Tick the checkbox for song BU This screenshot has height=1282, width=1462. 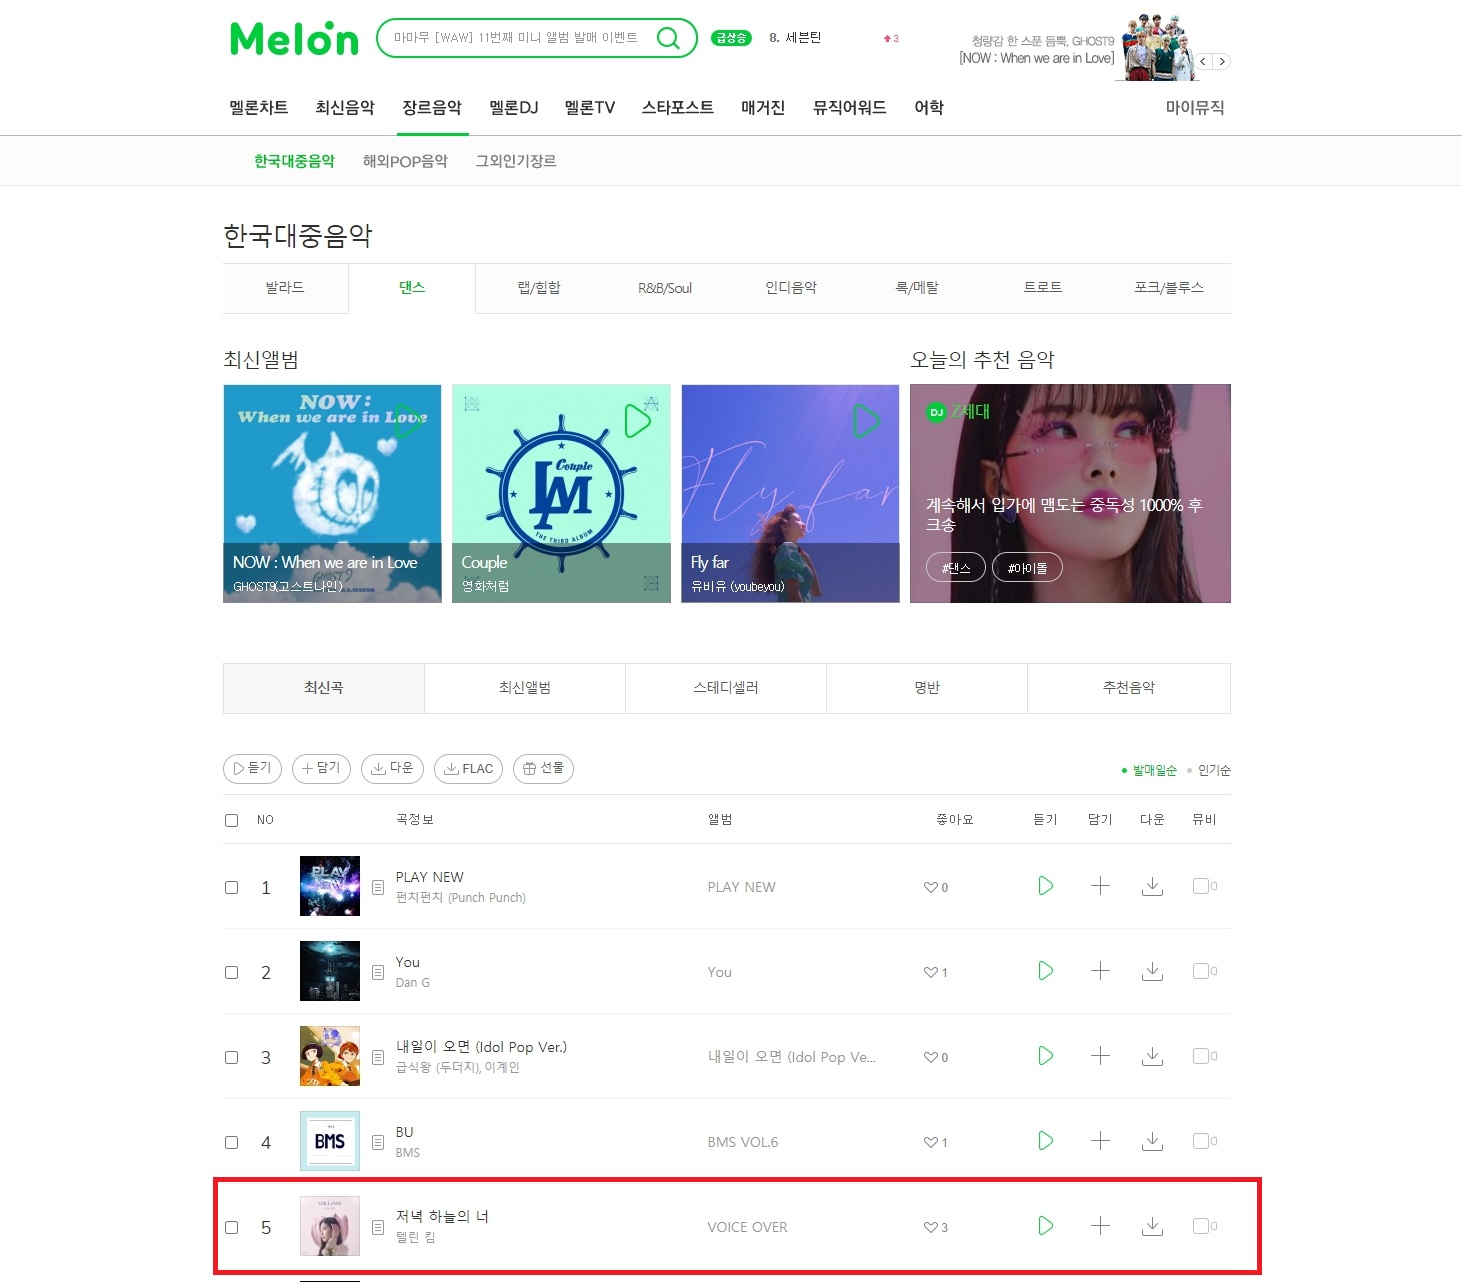coord(232,1142)
